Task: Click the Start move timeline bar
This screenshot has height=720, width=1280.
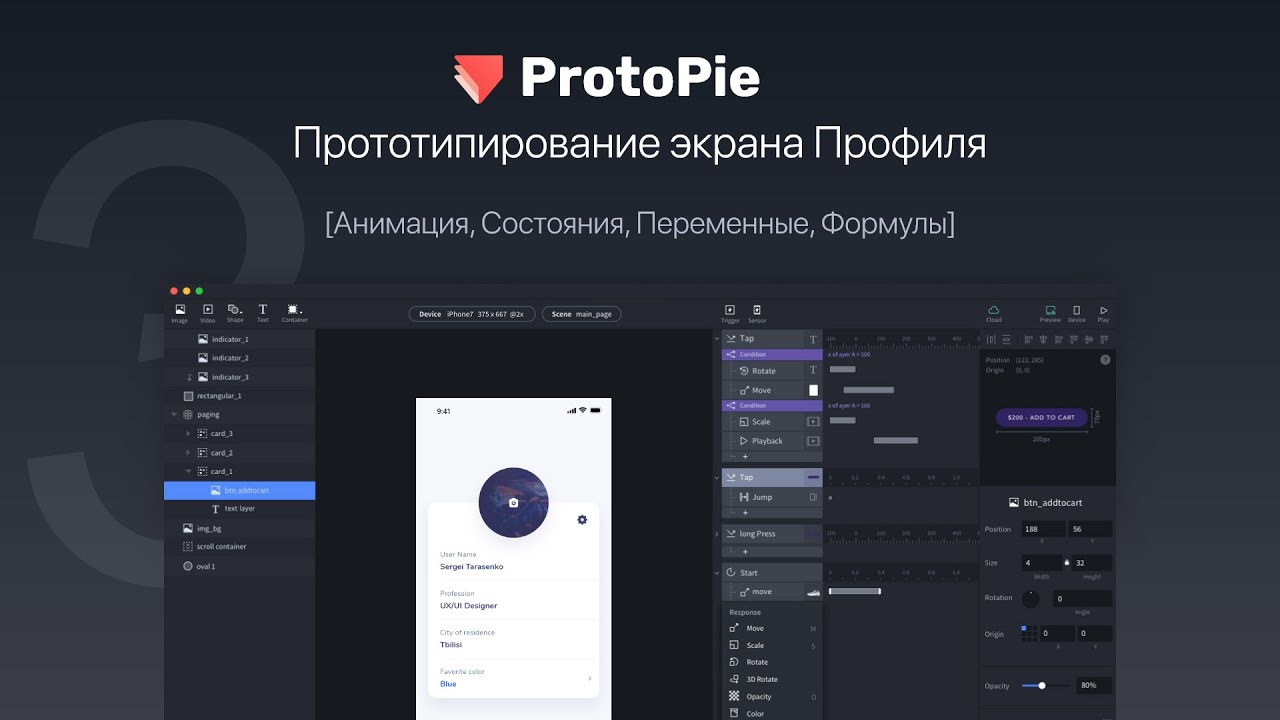Action: point(855,591)
